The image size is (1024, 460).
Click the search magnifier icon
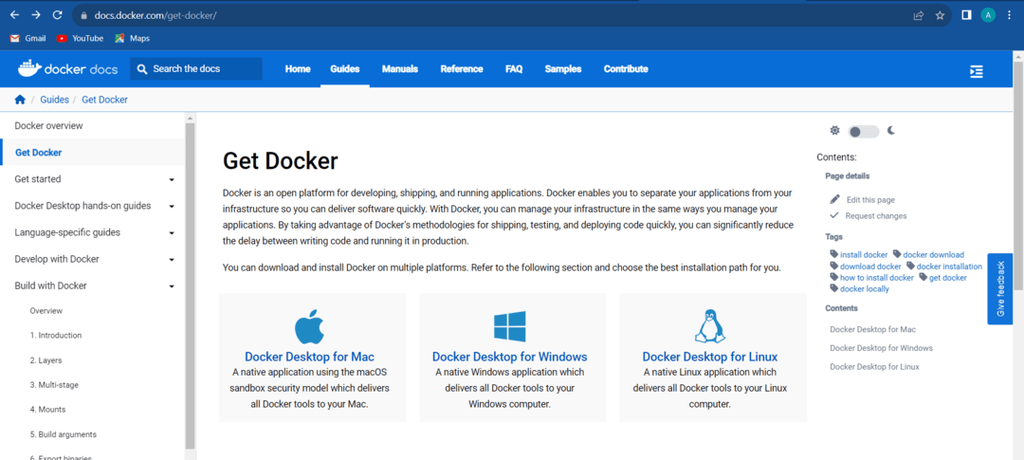[x=142, y=69]
